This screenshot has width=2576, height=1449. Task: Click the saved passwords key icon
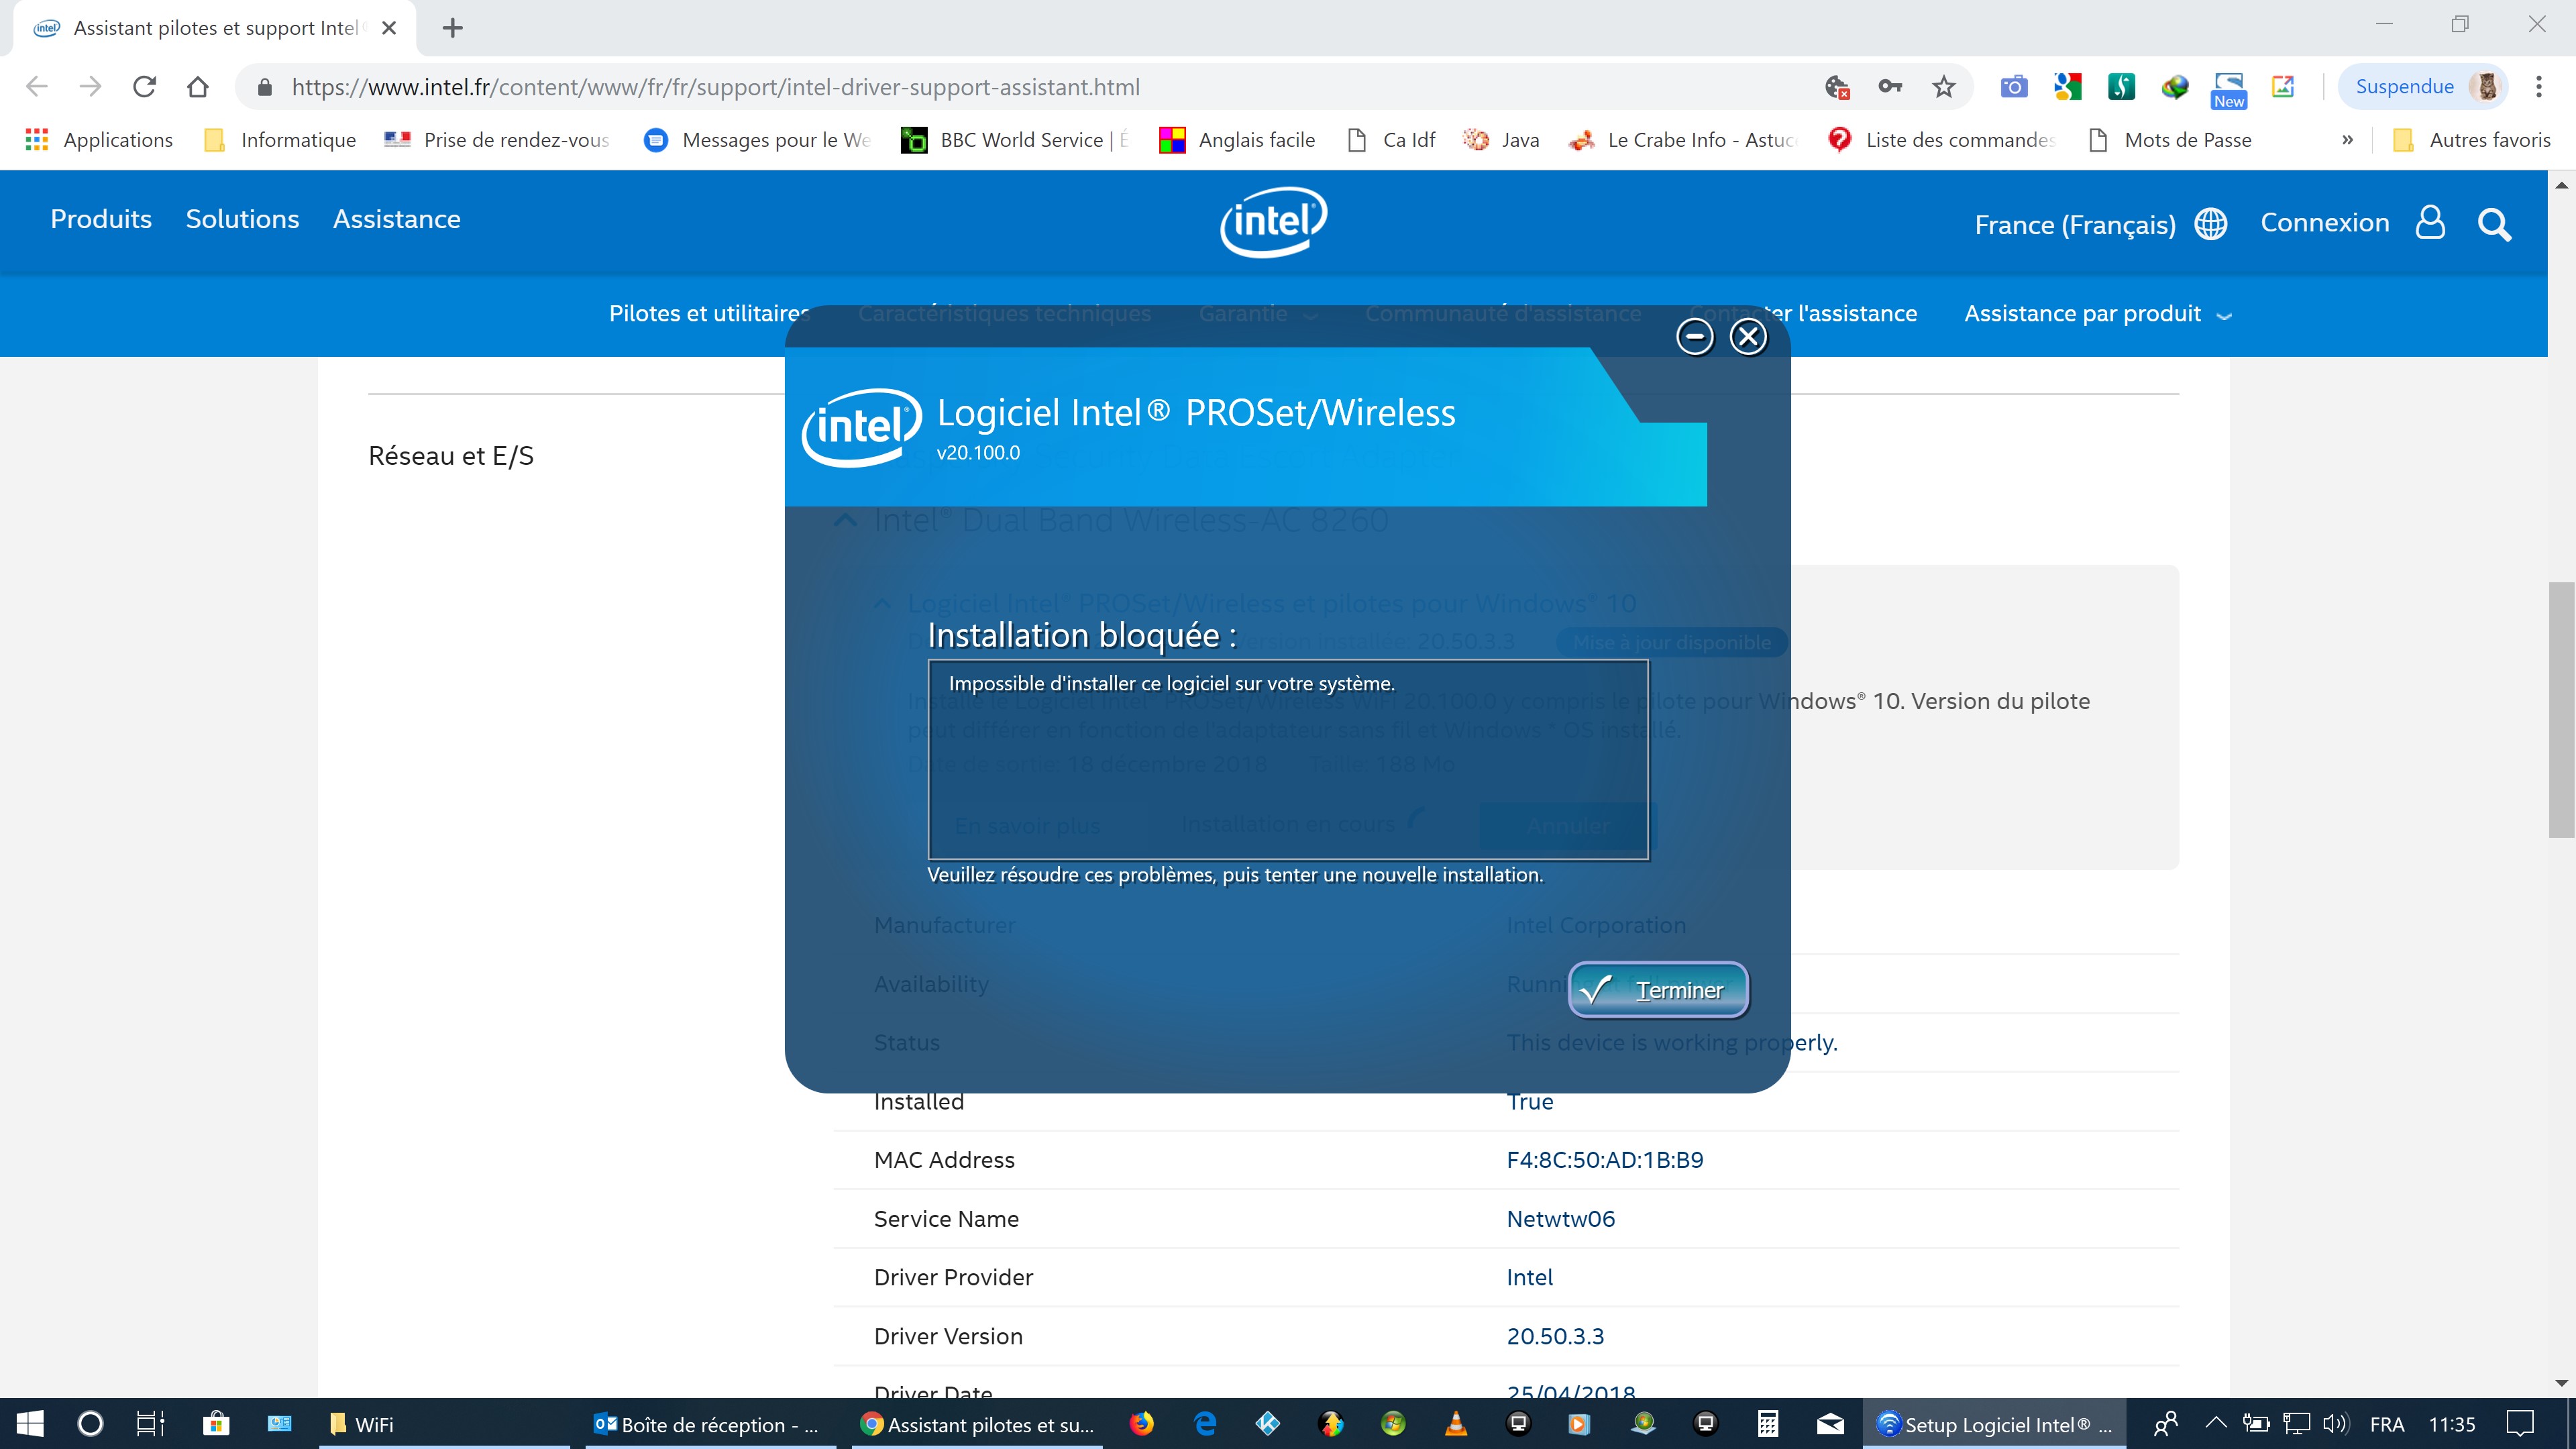[x=1890, y=87]
